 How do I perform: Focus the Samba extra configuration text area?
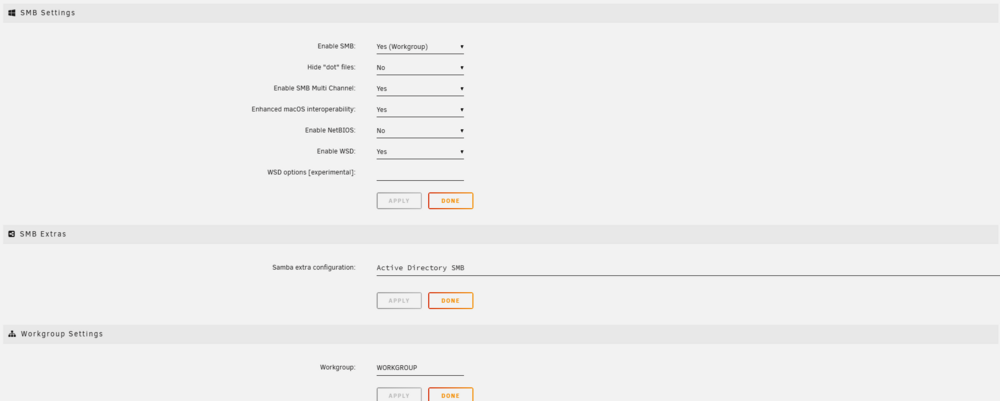pyautogui.click(x=688, y=268)
